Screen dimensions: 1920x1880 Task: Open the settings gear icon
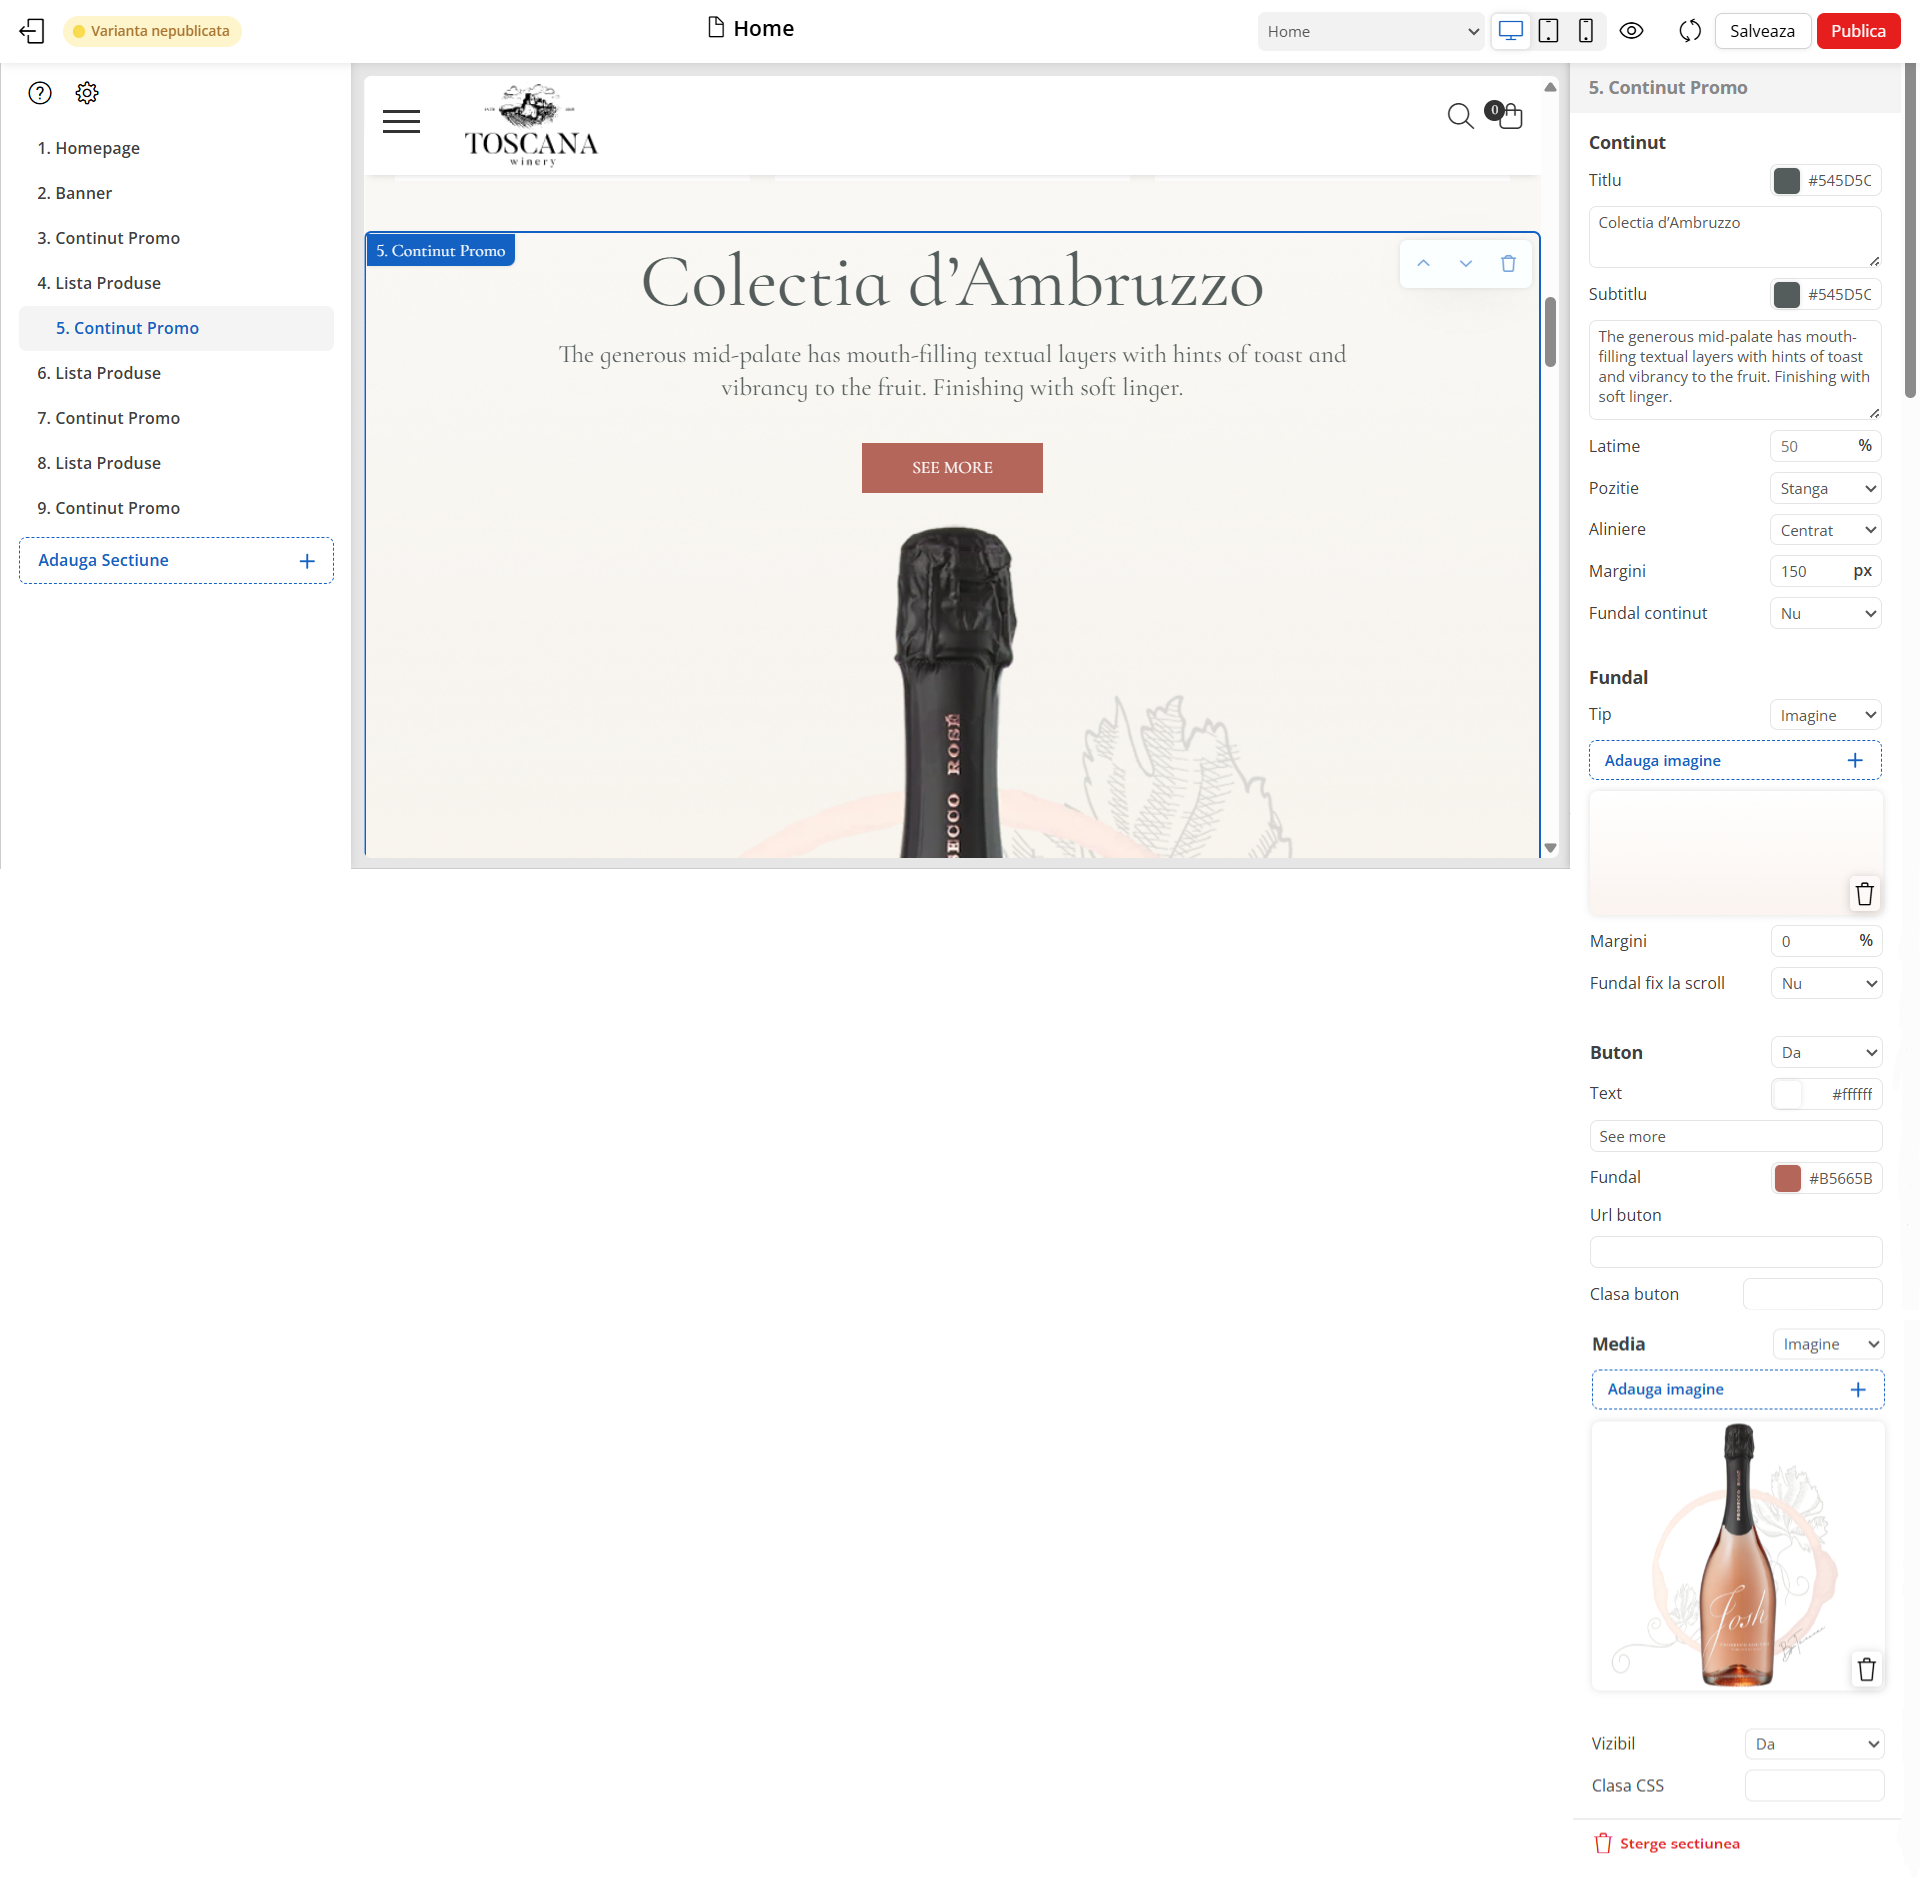[87, 93]
